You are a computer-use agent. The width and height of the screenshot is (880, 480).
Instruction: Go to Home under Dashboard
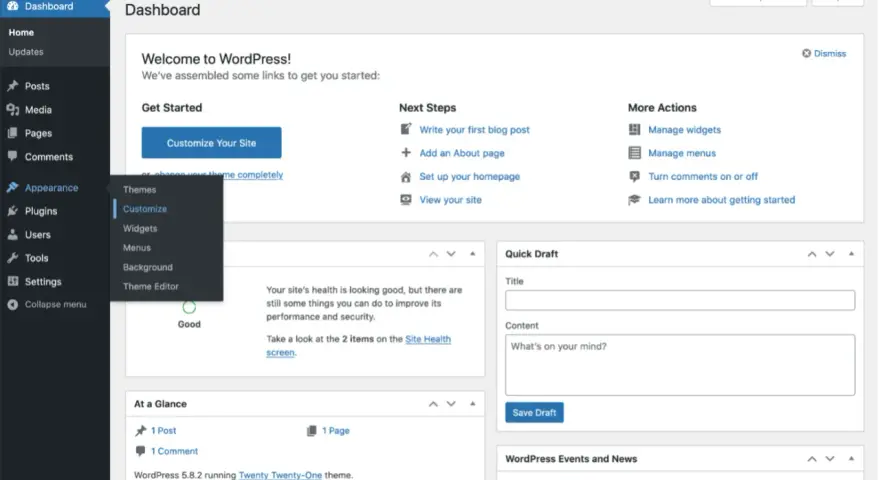pyautogui.click(x=21, y=33)
